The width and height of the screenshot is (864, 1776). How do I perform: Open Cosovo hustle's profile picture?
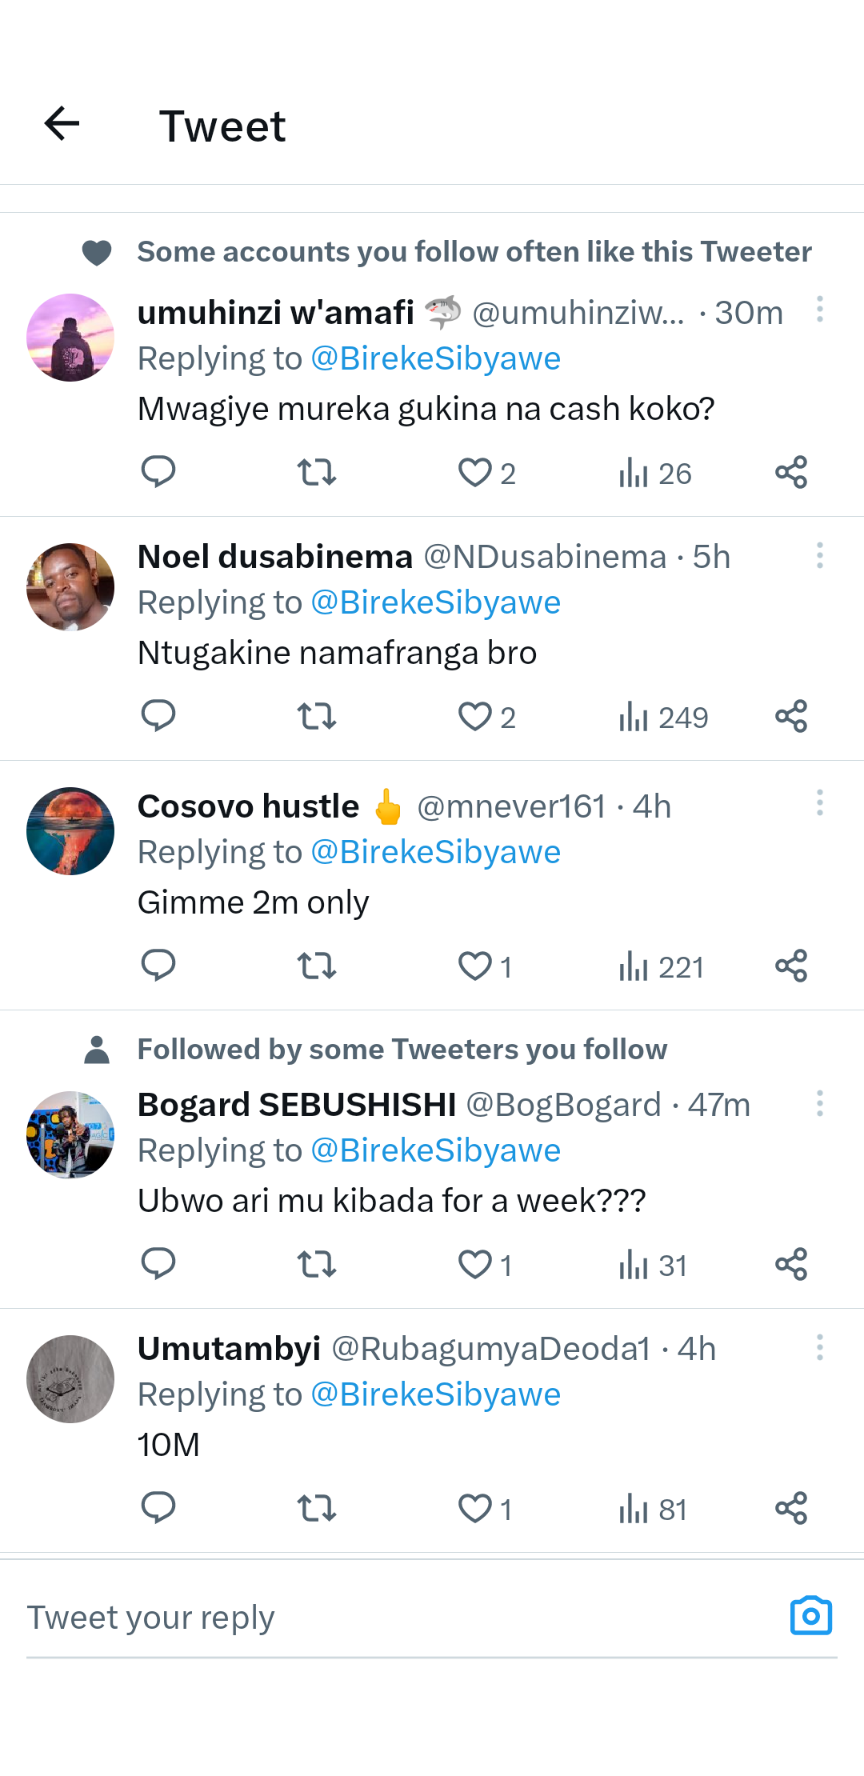(x=70, y=832)
